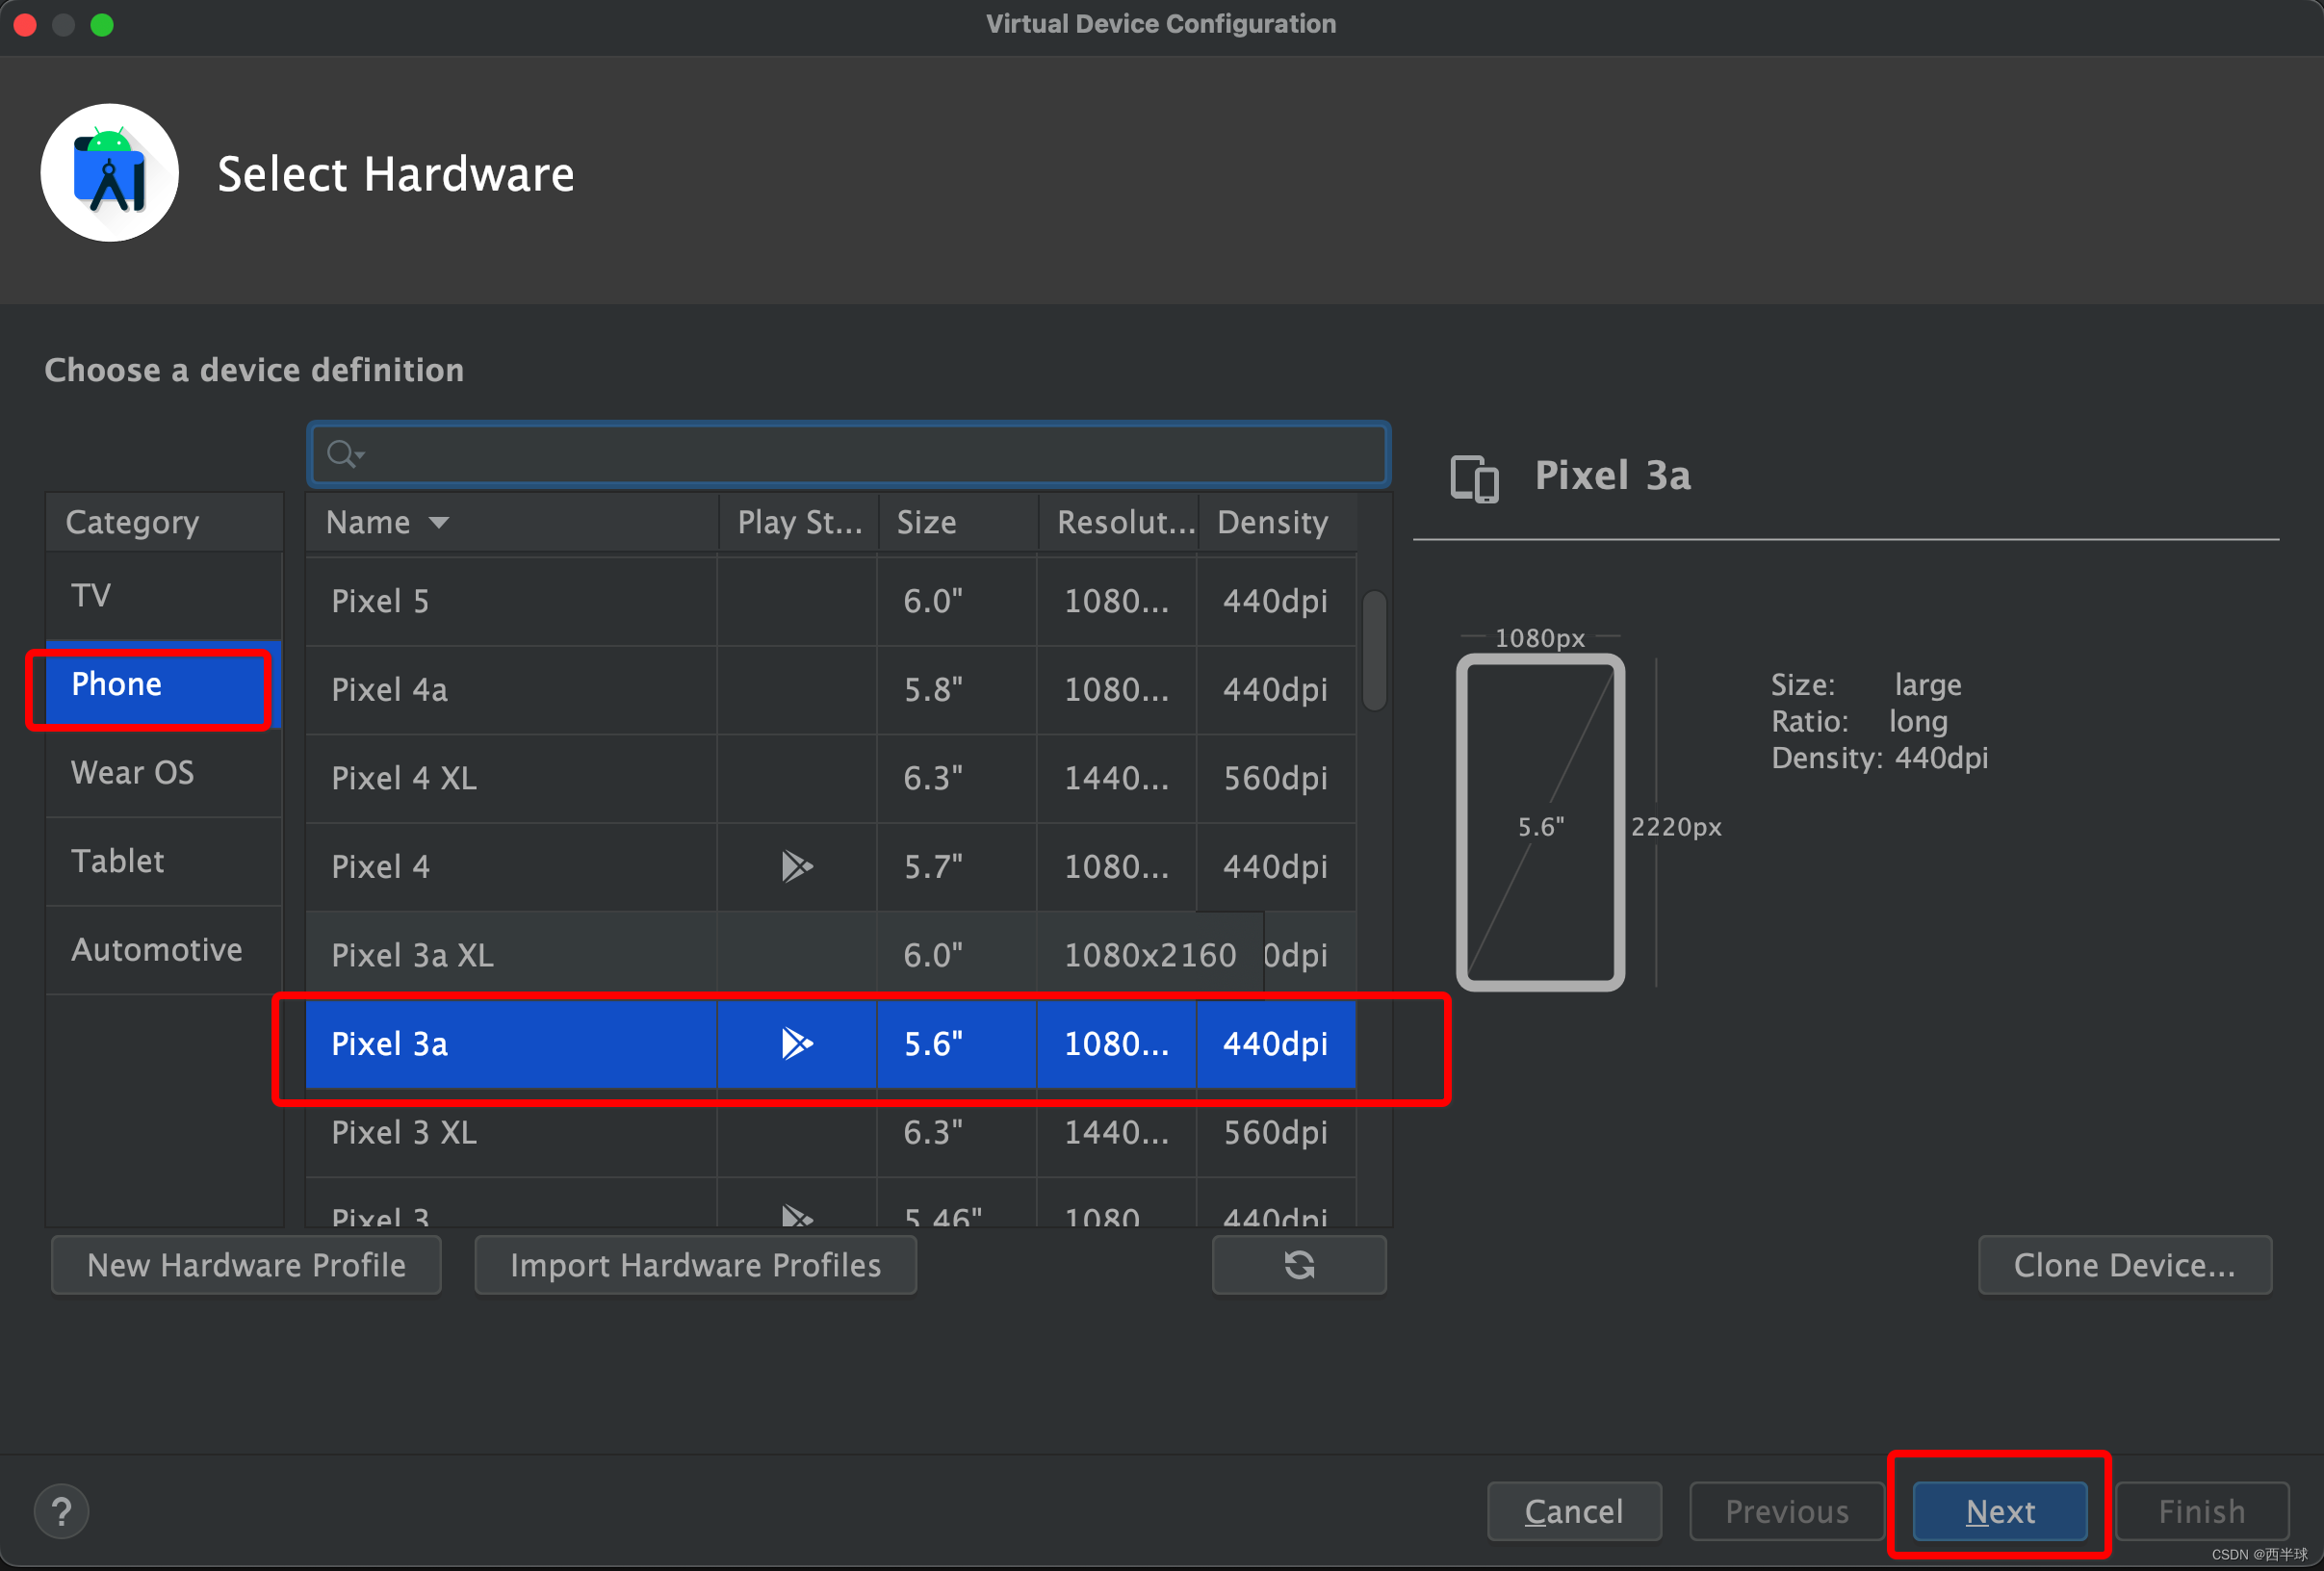
Task: Click the Clone Device button
Action: point(2124,1265)
